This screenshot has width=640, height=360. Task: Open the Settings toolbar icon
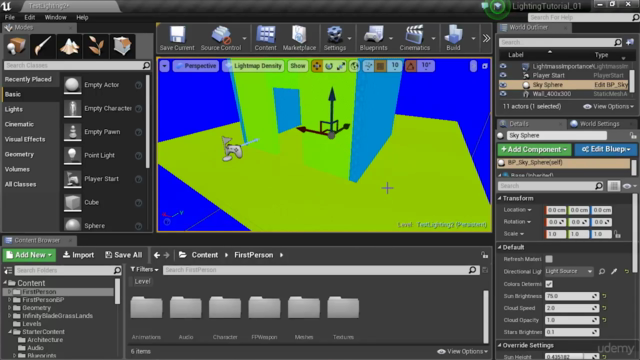point(335,38)
